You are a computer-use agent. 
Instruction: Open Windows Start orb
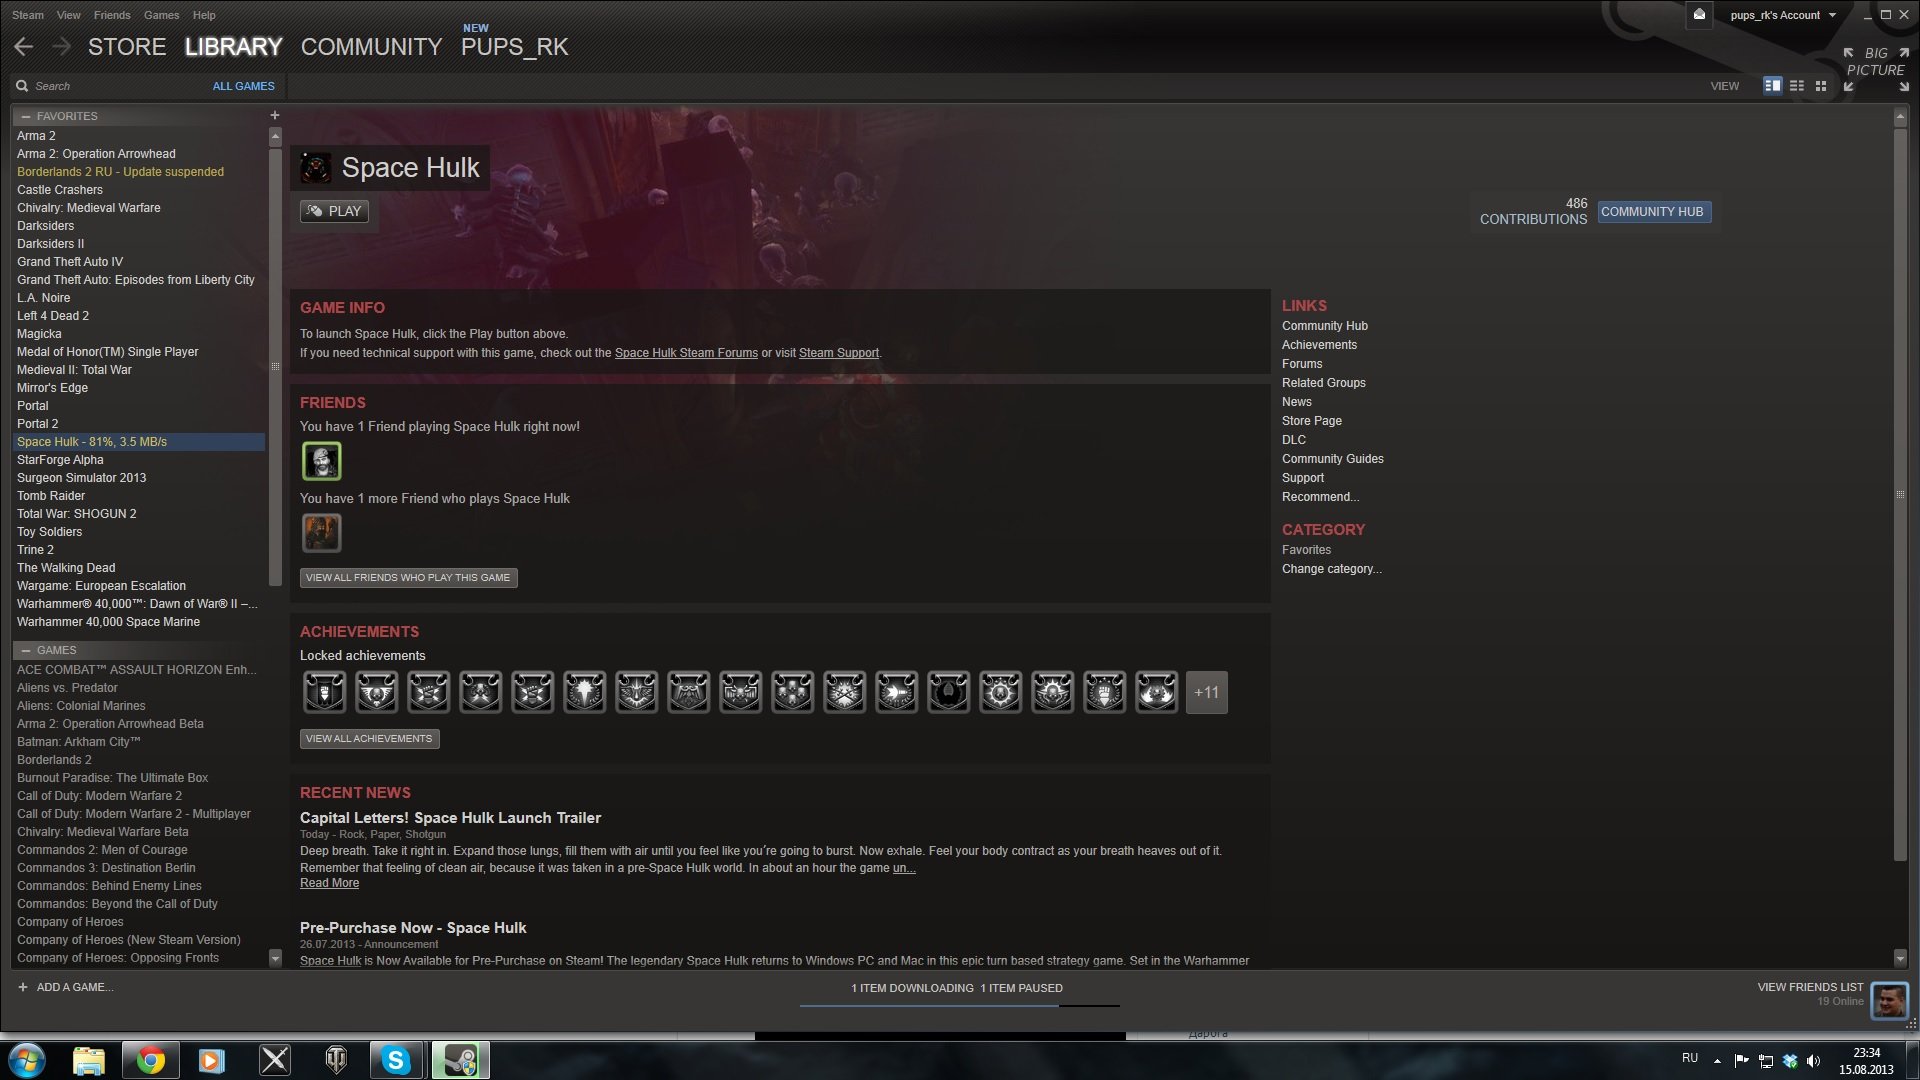click(x=27, y=1060)
